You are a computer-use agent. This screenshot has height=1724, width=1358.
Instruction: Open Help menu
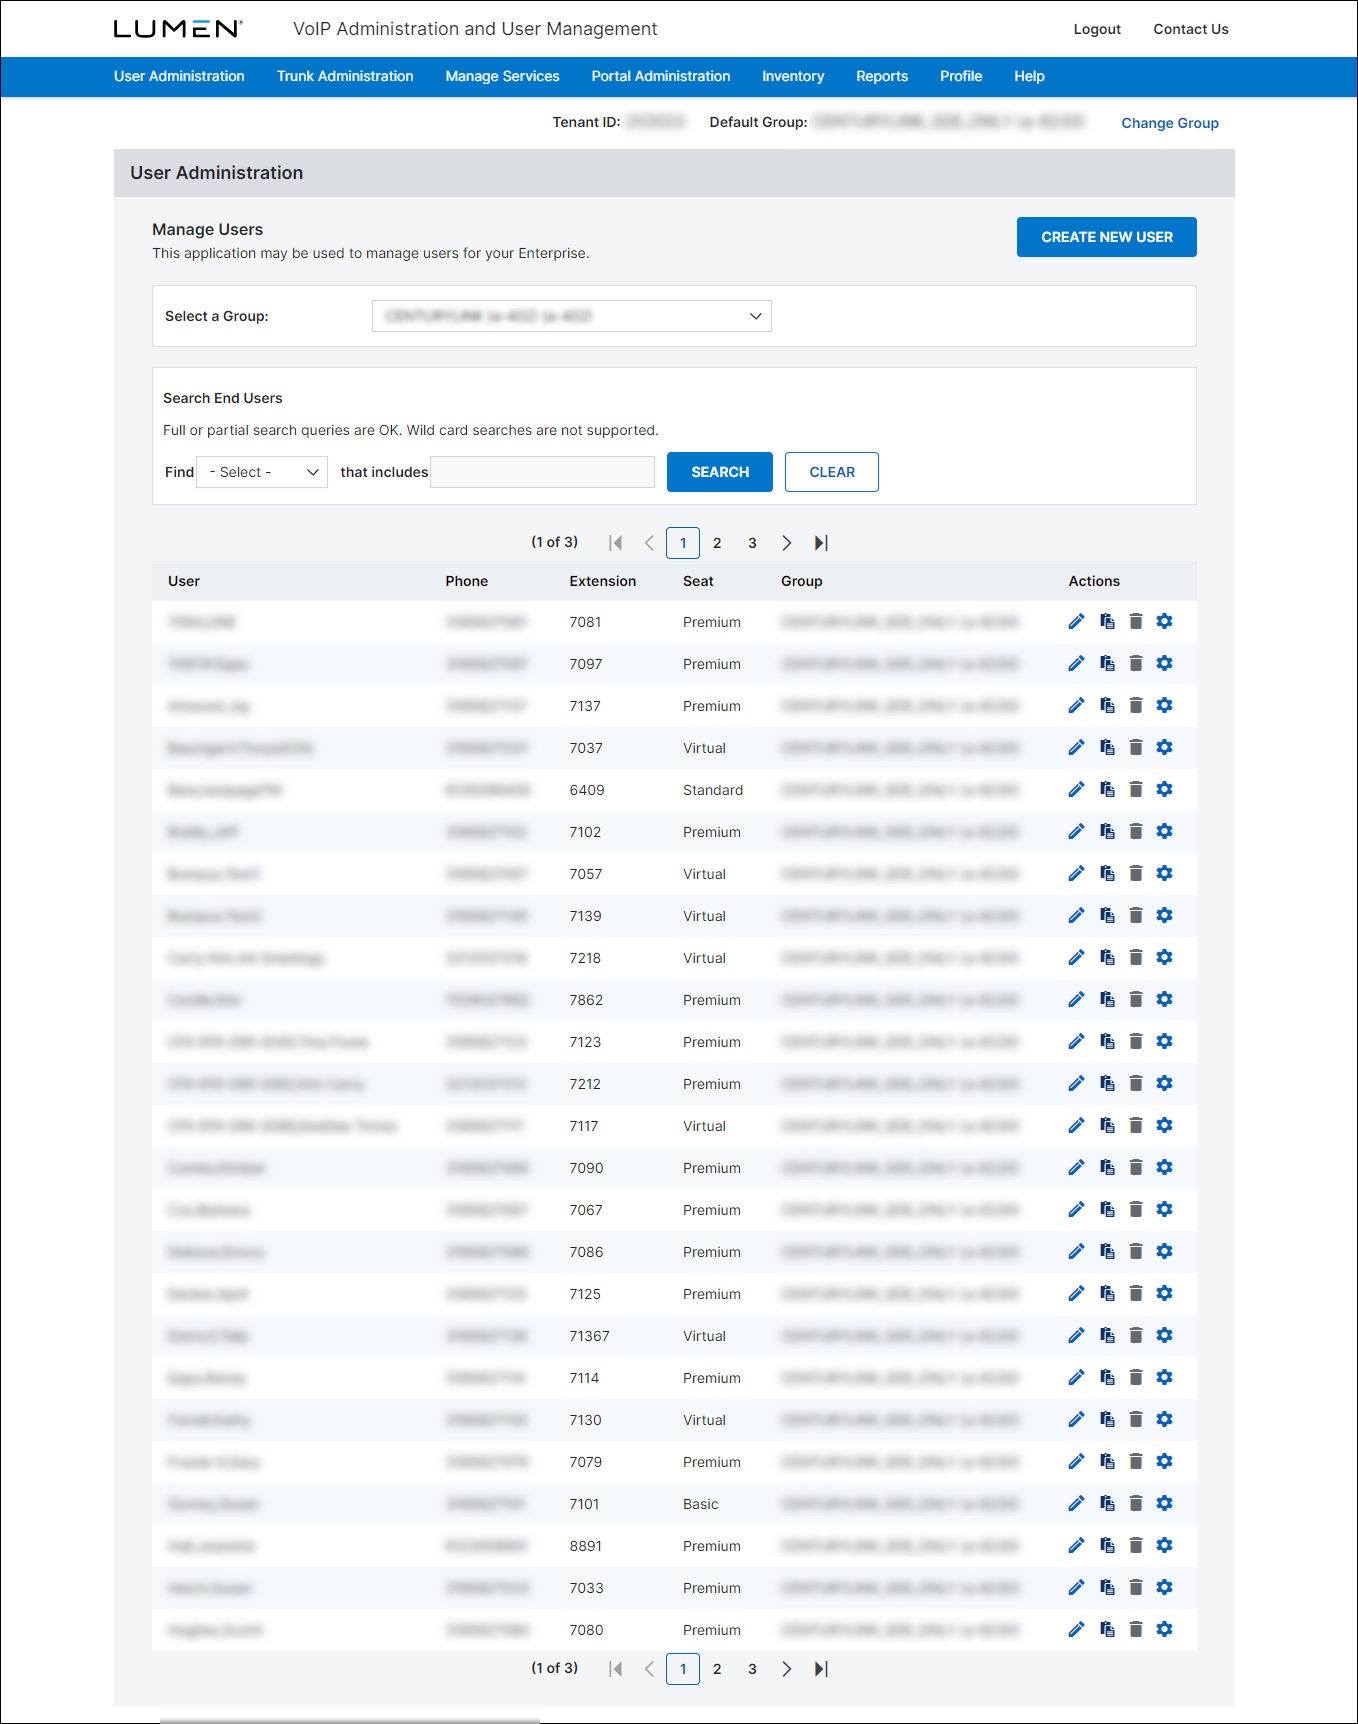pos(1029,76)
